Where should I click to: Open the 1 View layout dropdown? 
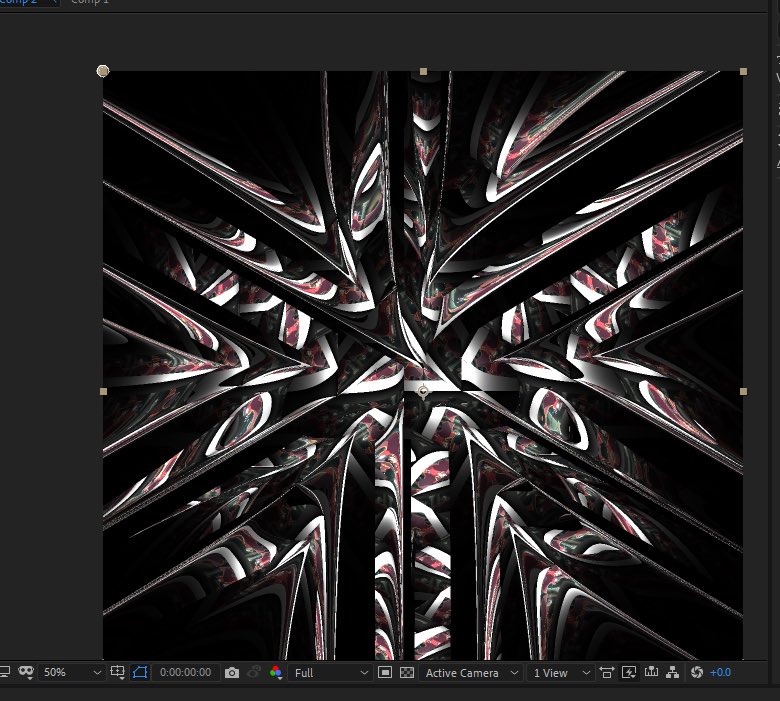pyautogui.click(x=560, y=673)
